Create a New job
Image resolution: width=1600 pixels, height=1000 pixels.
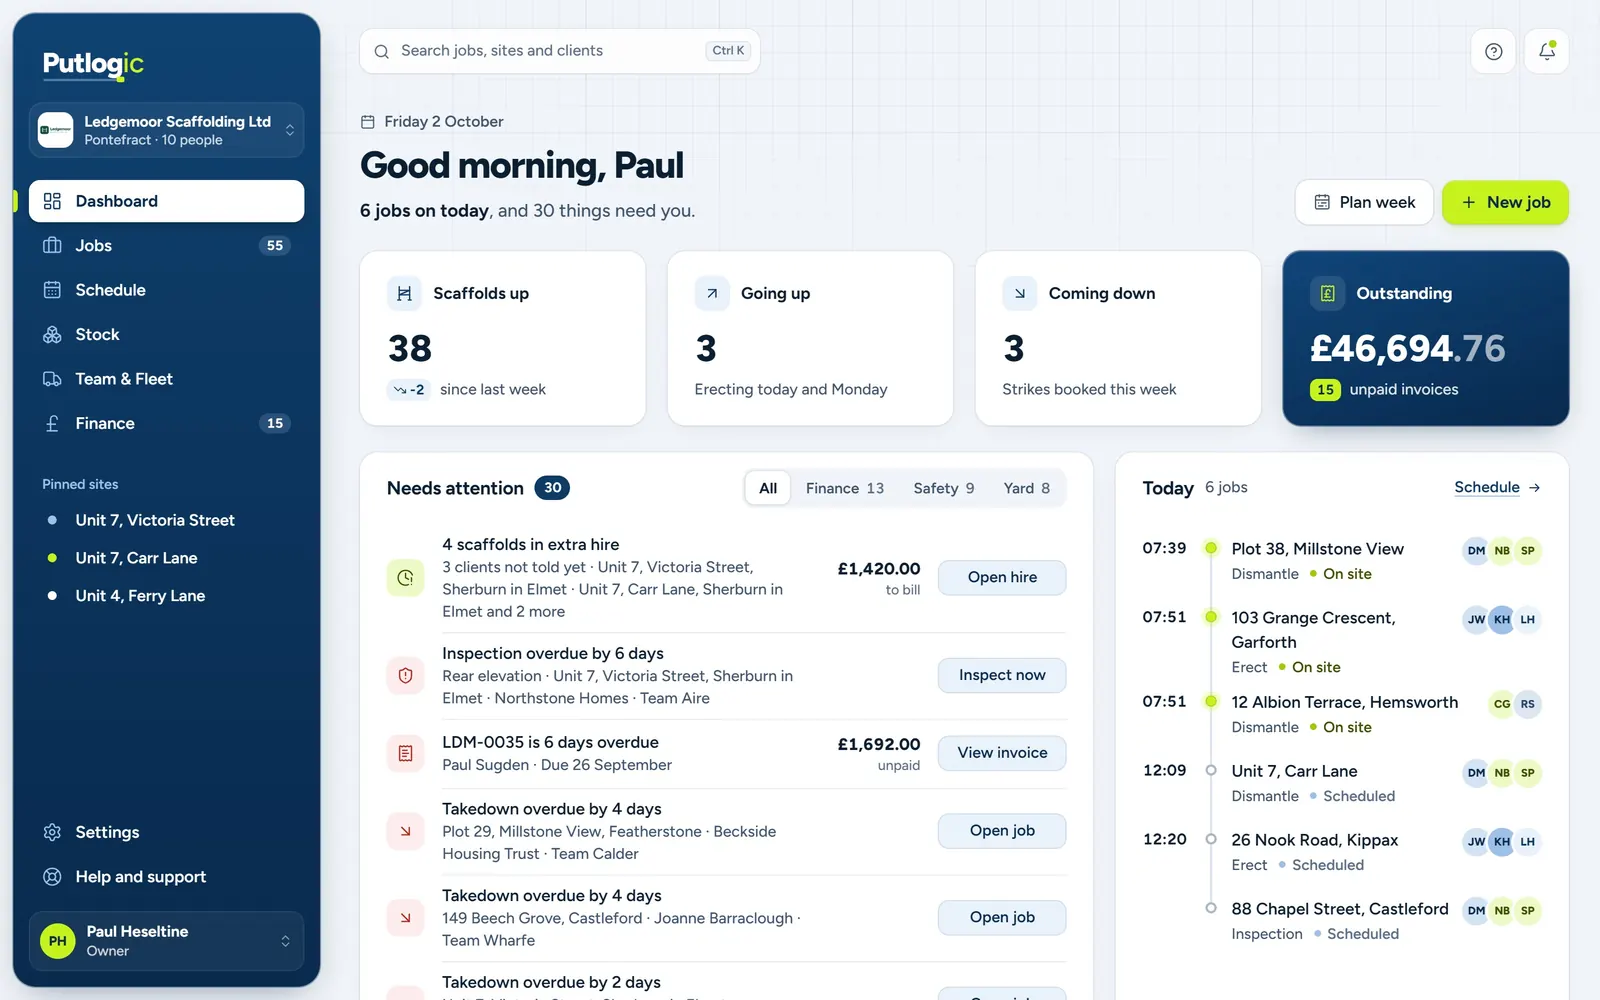pos(1505,203)
